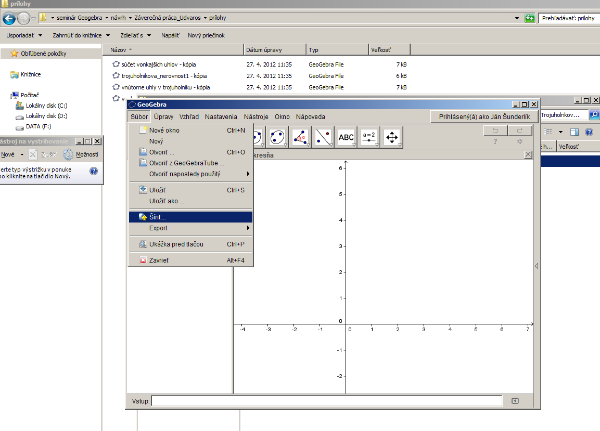Choose Zavrieť from the file menu
This screenshot has height=431, width=600.
tap(191, 260)
